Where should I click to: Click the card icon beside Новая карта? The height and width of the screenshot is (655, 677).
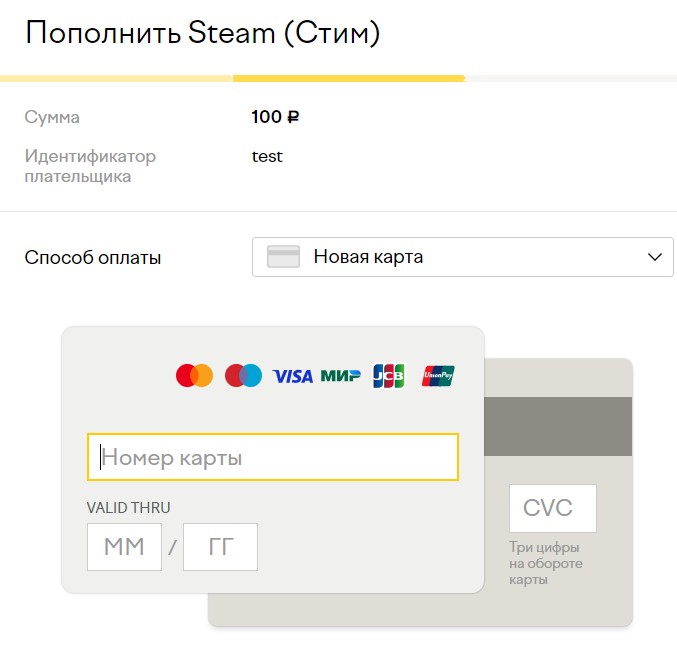pos(284,257)
